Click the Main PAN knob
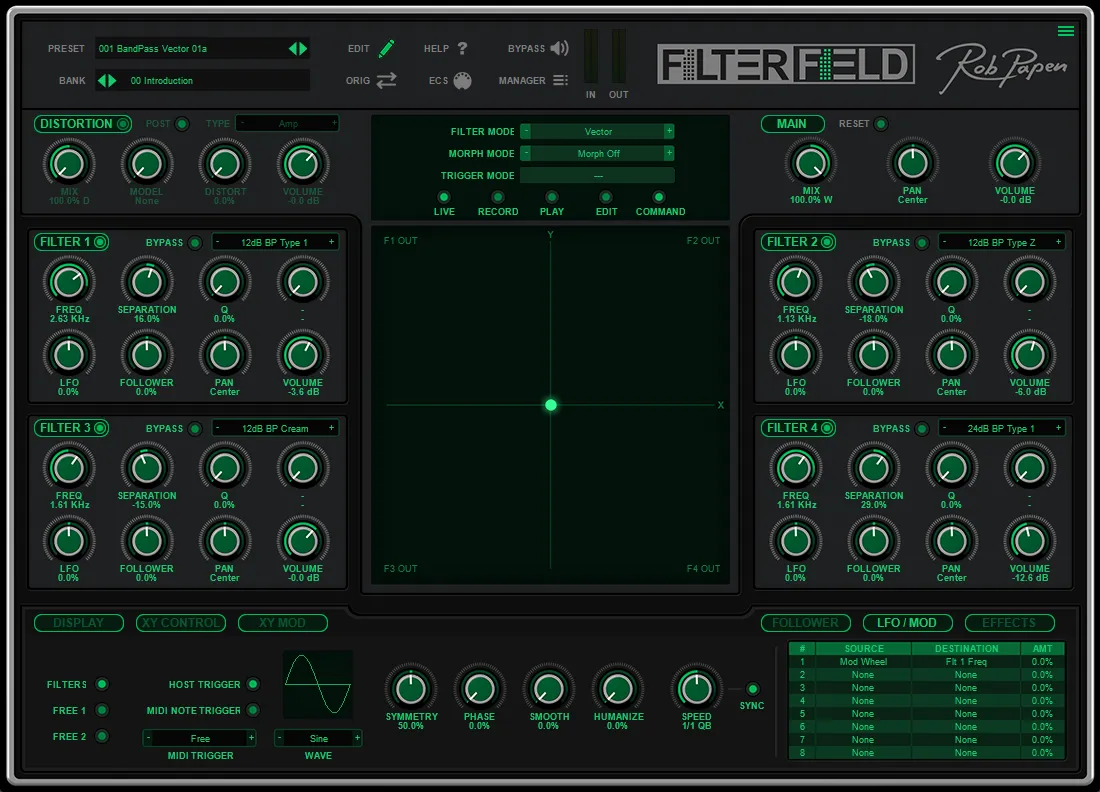Image resolution: width=1100 pixels, height=792 pixels. coord(912,163)
